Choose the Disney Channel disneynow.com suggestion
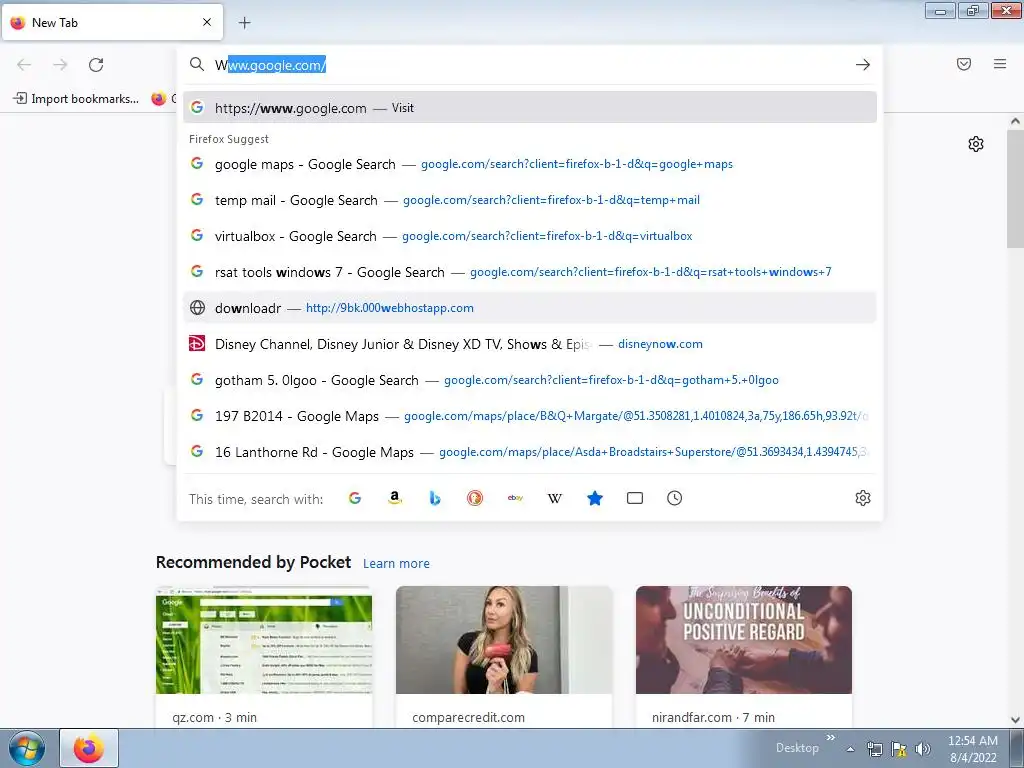 point(530,344)
